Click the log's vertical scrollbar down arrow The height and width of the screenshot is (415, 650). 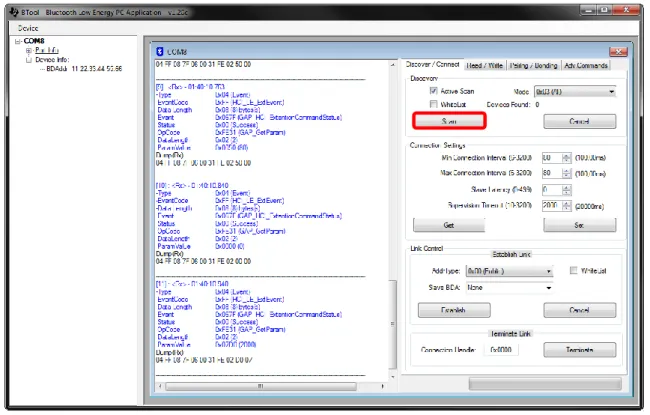(x=393, y=377)
